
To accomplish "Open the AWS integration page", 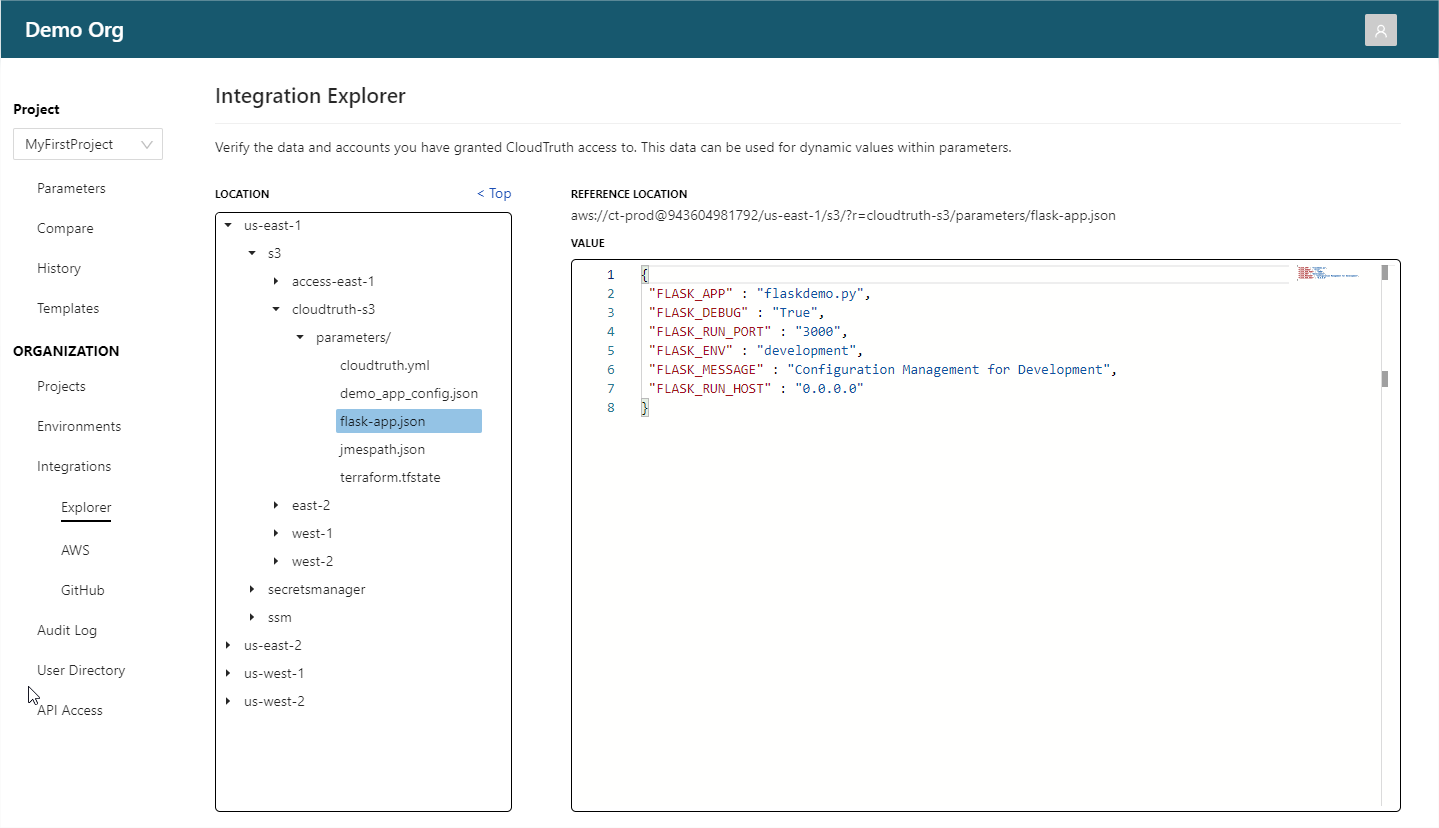I will pyautogui.click(x=75, y=550).
